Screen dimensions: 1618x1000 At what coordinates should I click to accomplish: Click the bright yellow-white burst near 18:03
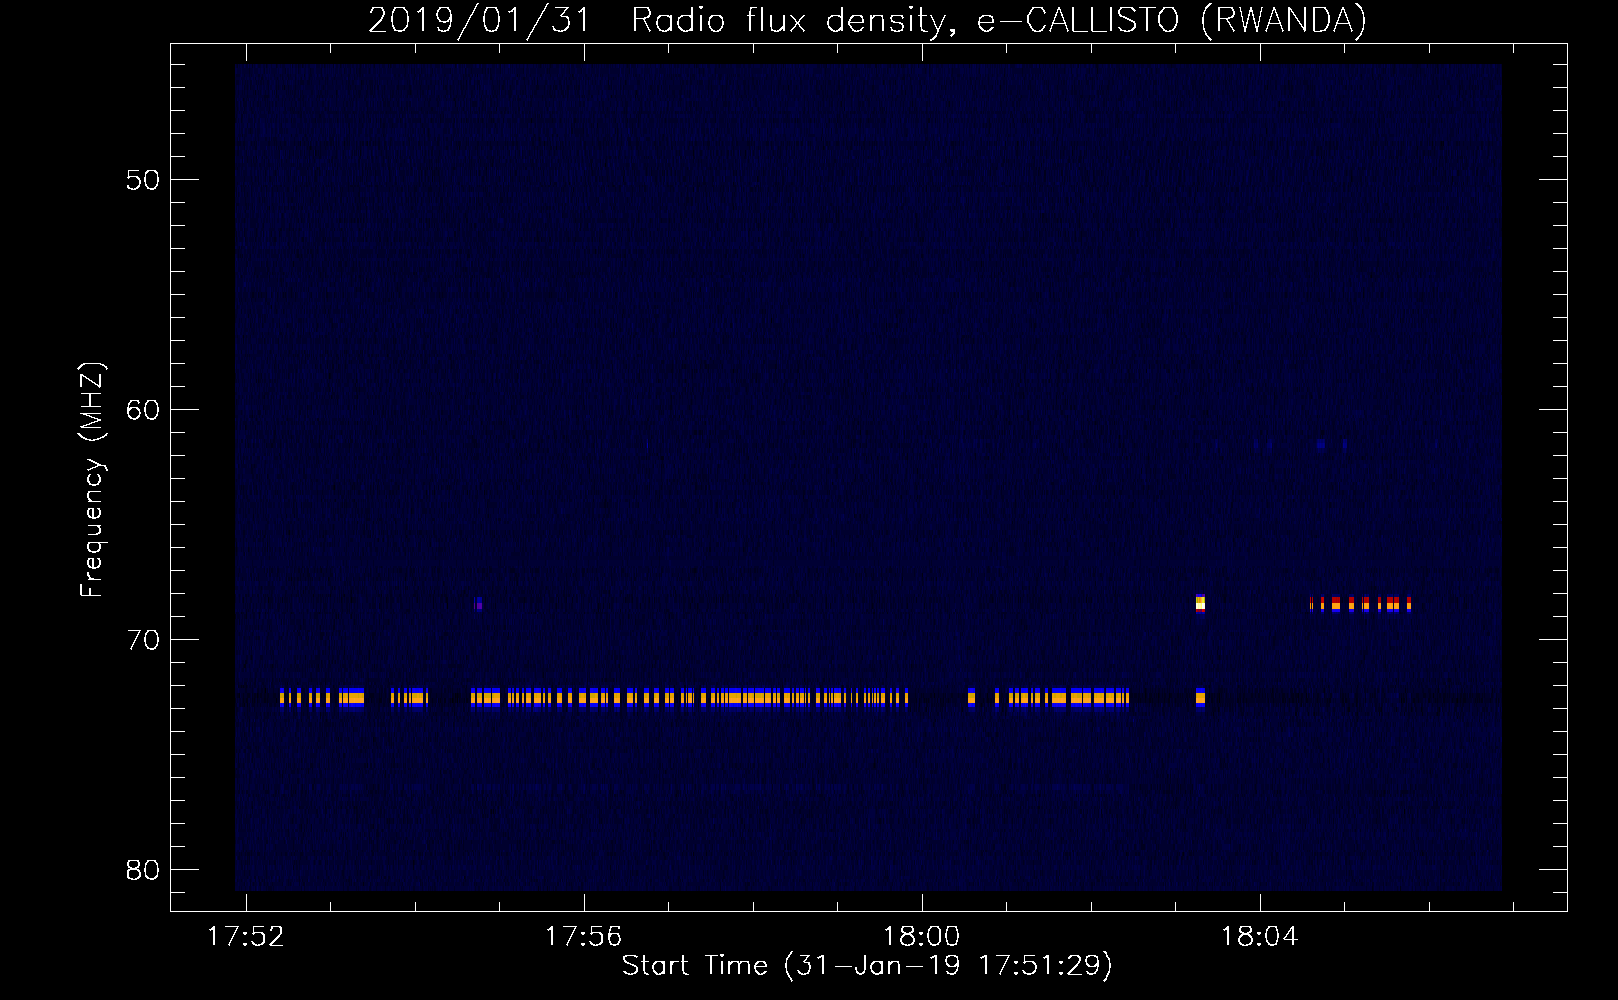click(1200, 602)
